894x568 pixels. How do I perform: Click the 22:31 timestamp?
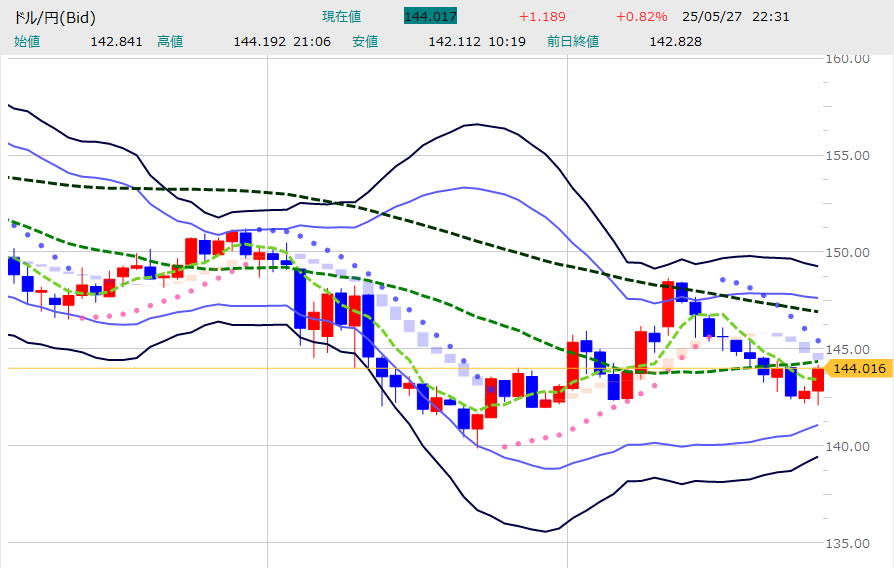point(771,17)
